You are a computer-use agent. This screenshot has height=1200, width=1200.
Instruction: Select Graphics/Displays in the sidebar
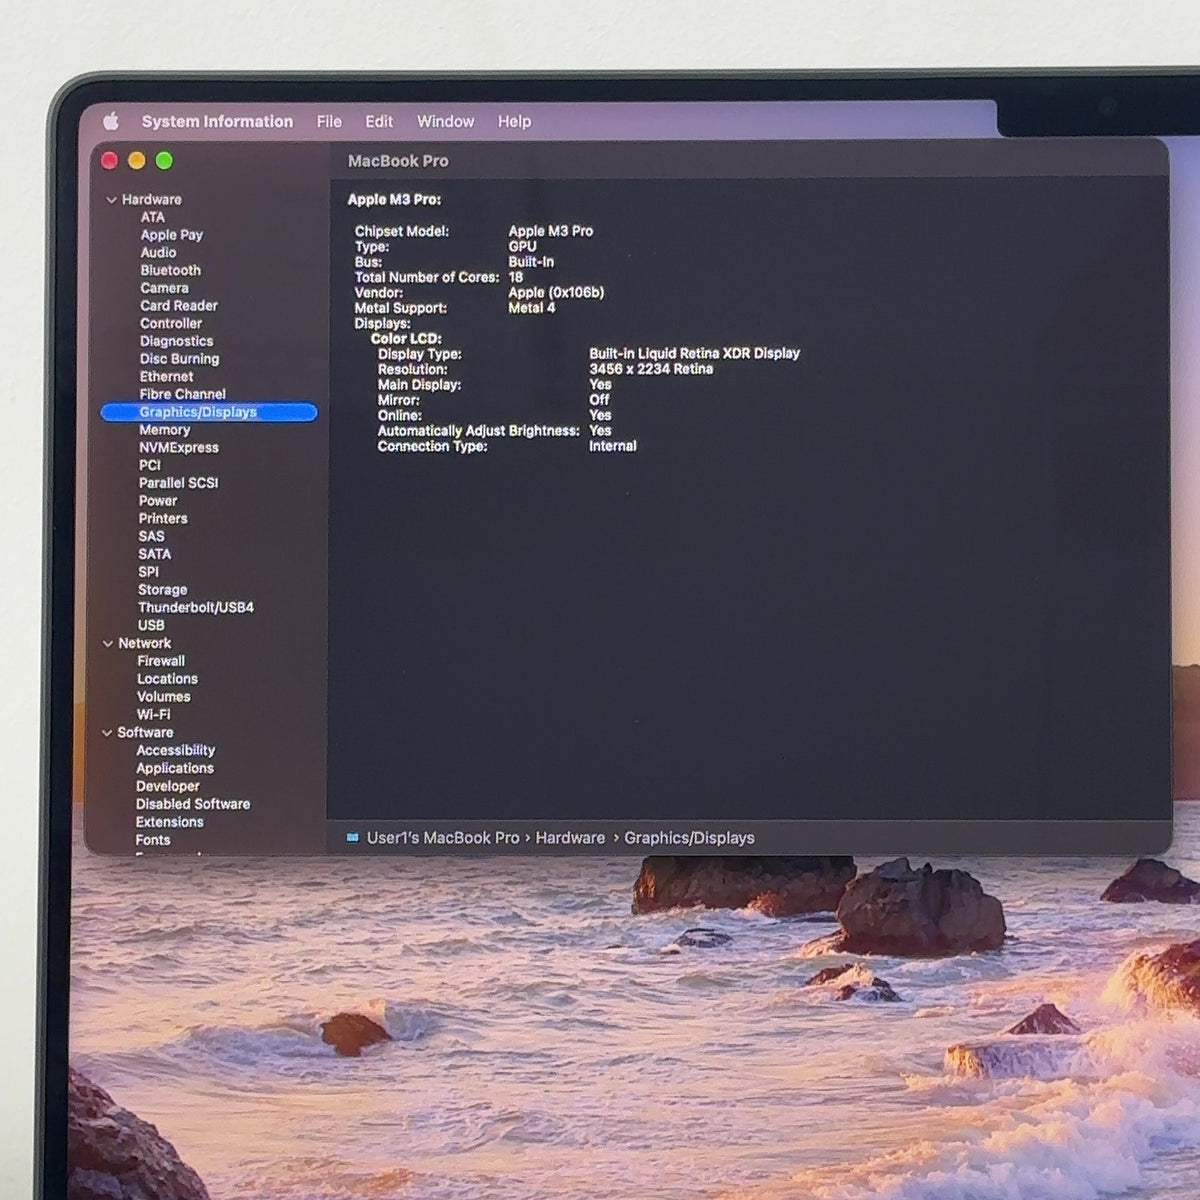tap(208, 412)
